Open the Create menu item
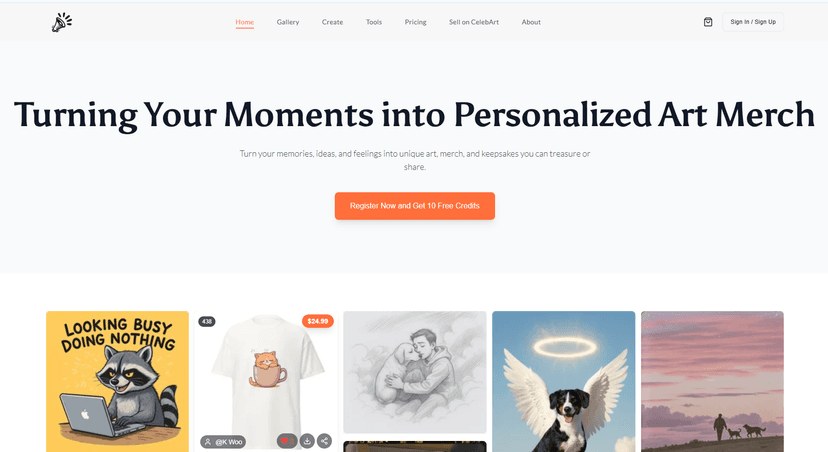 (332, 22)
